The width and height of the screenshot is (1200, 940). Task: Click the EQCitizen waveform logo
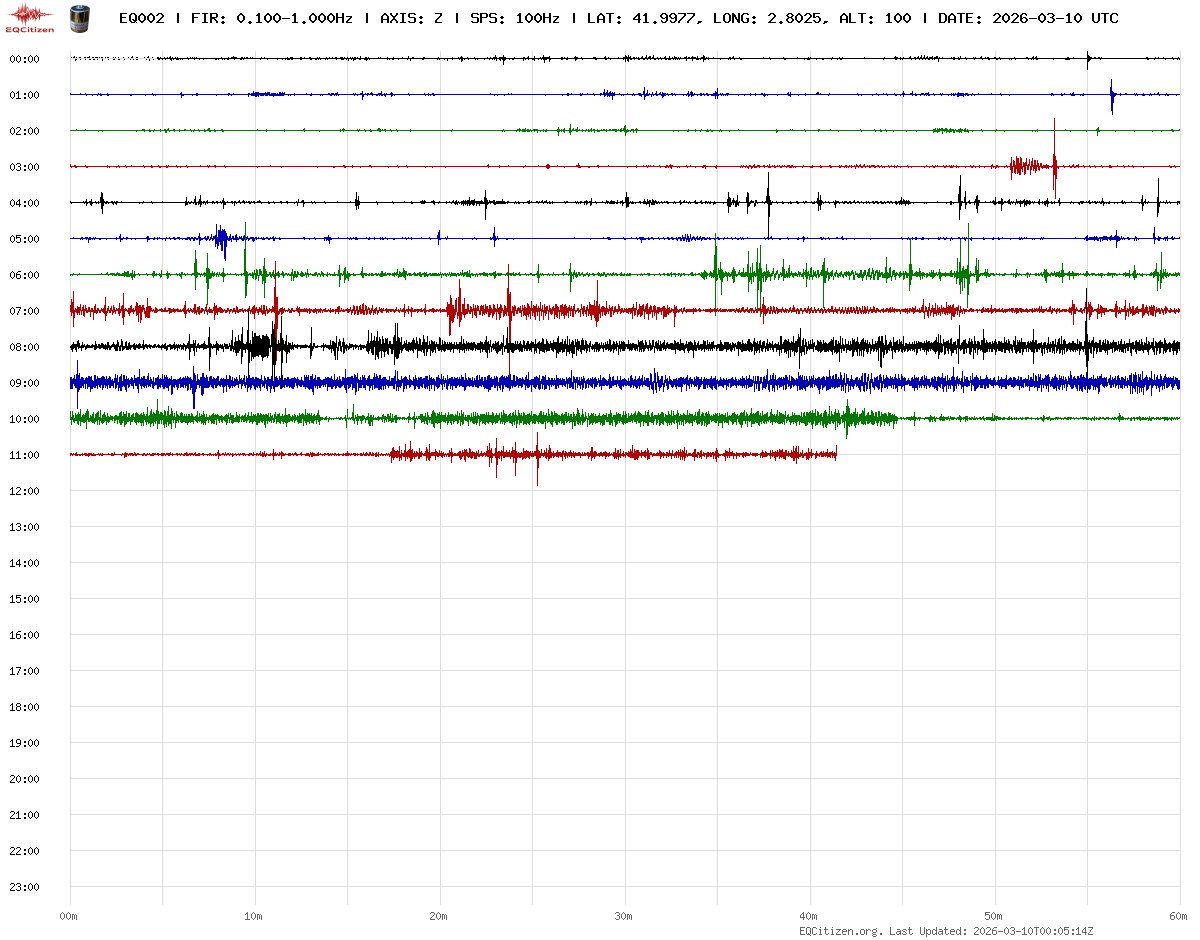(x=31, y=17)
